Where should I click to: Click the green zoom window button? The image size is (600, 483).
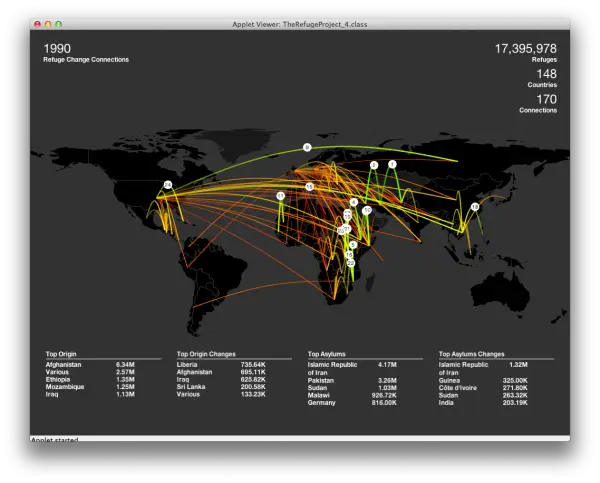[59, 24]
